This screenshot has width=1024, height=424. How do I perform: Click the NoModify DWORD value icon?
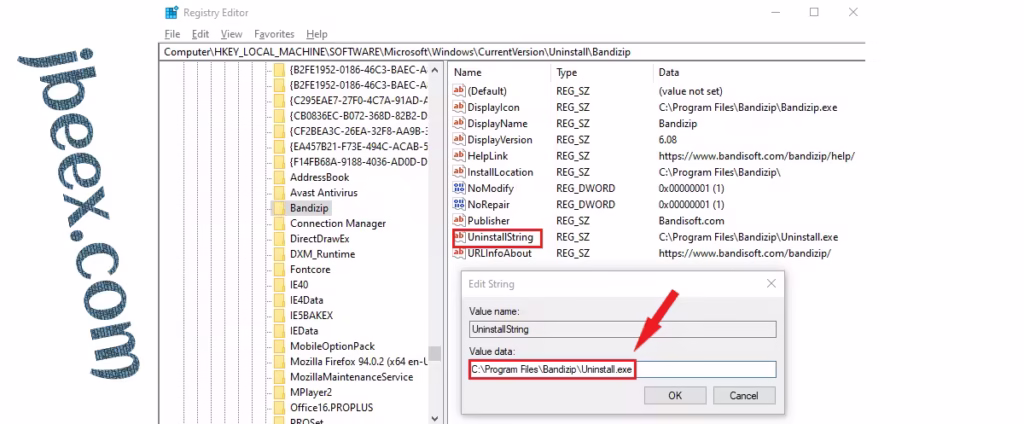pos(459,188)
